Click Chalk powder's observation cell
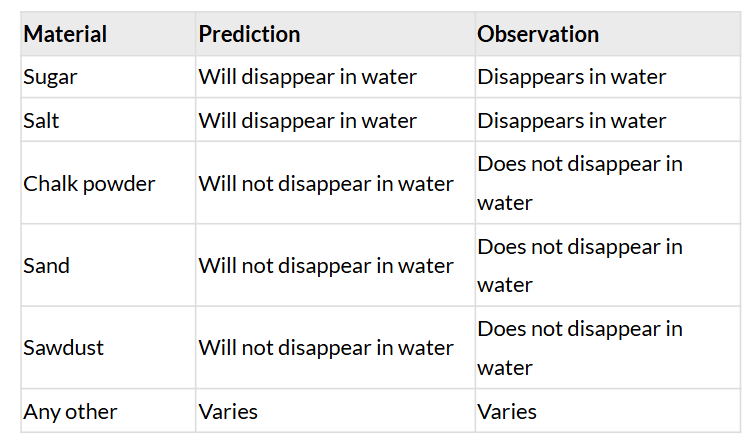Screen dimensions: 751x442 (580, 183)
